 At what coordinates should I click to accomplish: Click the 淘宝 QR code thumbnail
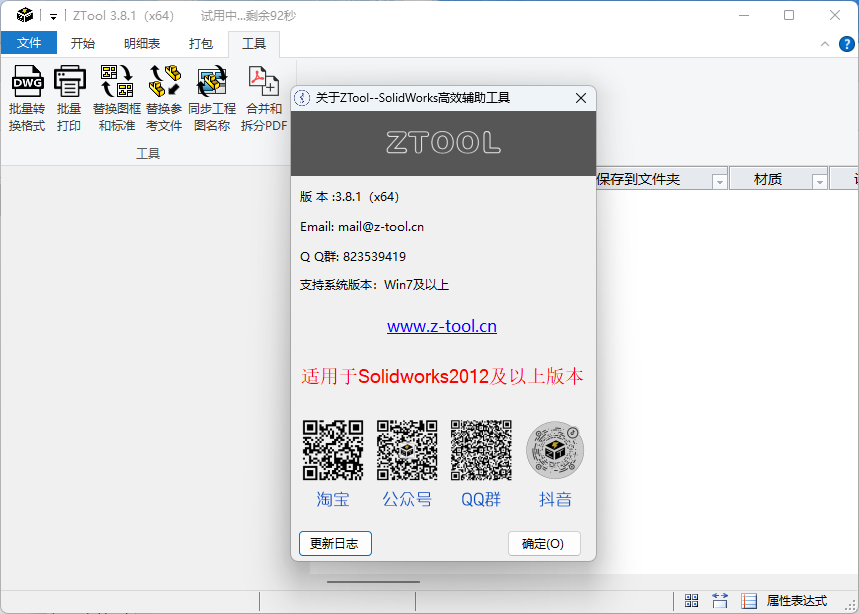[332, 451]
